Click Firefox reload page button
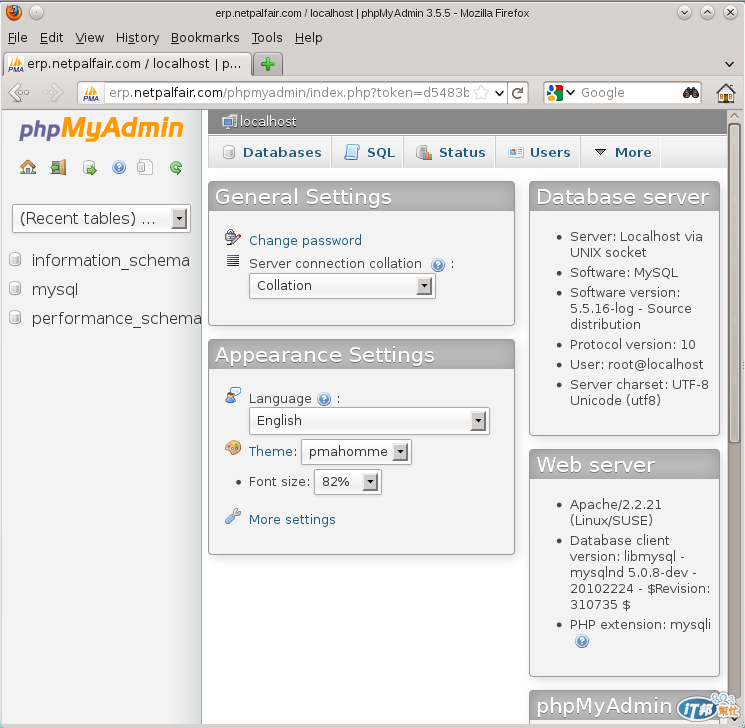This screenshot has width=745, height=728. click(x=518, y=93)
